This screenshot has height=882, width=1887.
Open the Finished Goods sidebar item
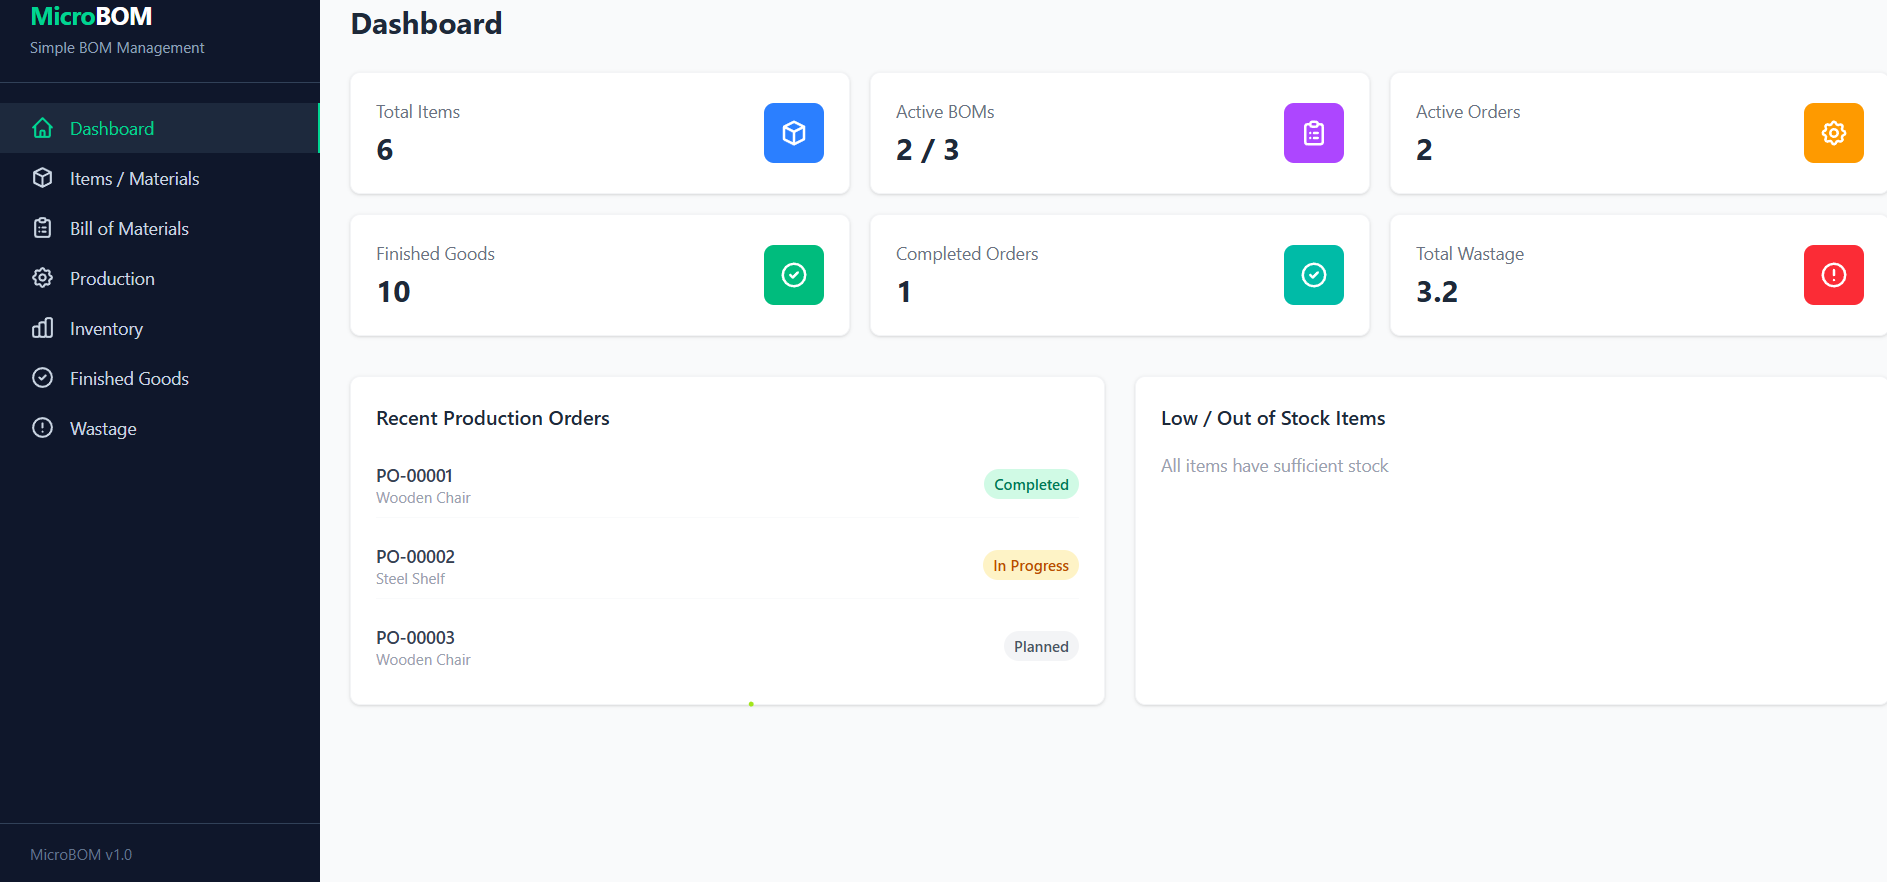pyautogui.click(x=129, y=379)
